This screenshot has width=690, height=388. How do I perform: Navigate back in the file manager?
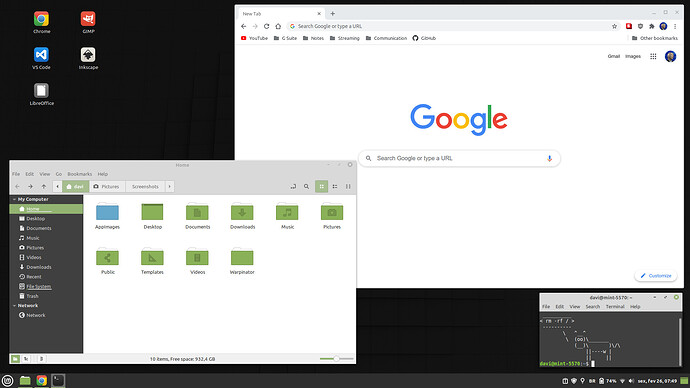pos(17,187)
